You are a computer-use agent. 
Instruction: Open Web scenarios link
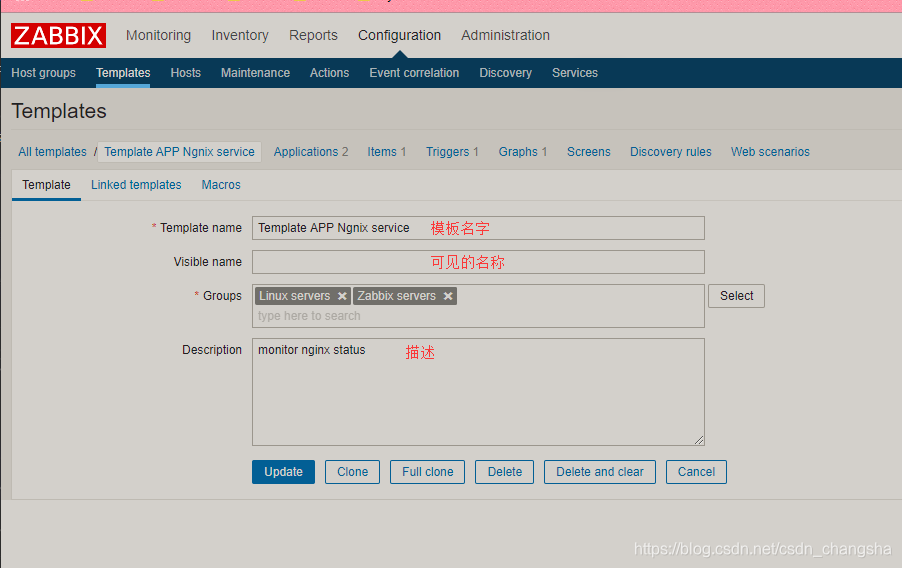pyautogui.click(x=770, y=152)
